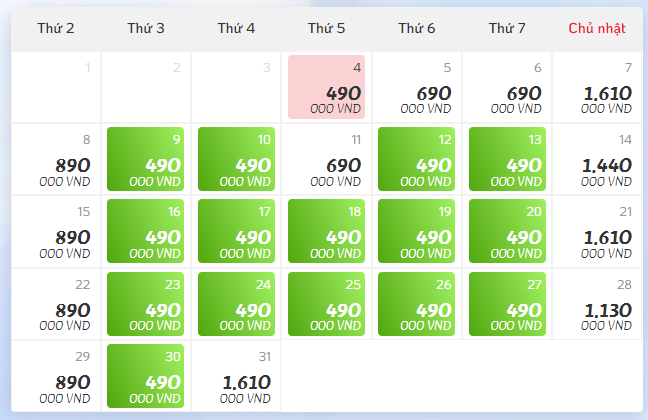Select green date 9 cell
The height and width of the screenshot is (420, 648).
(x=146, y=159)
